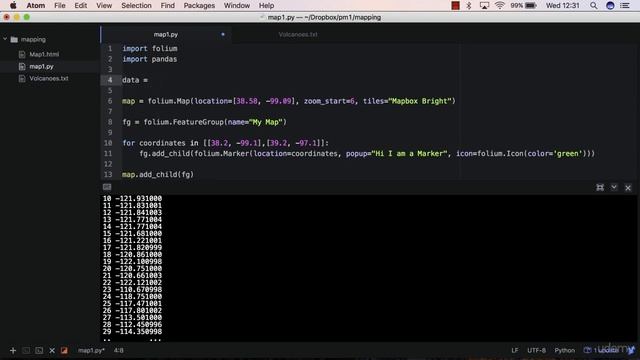Click the battery status indicator
This screenshot has height=360, width=640.
(x=523, y=5)
